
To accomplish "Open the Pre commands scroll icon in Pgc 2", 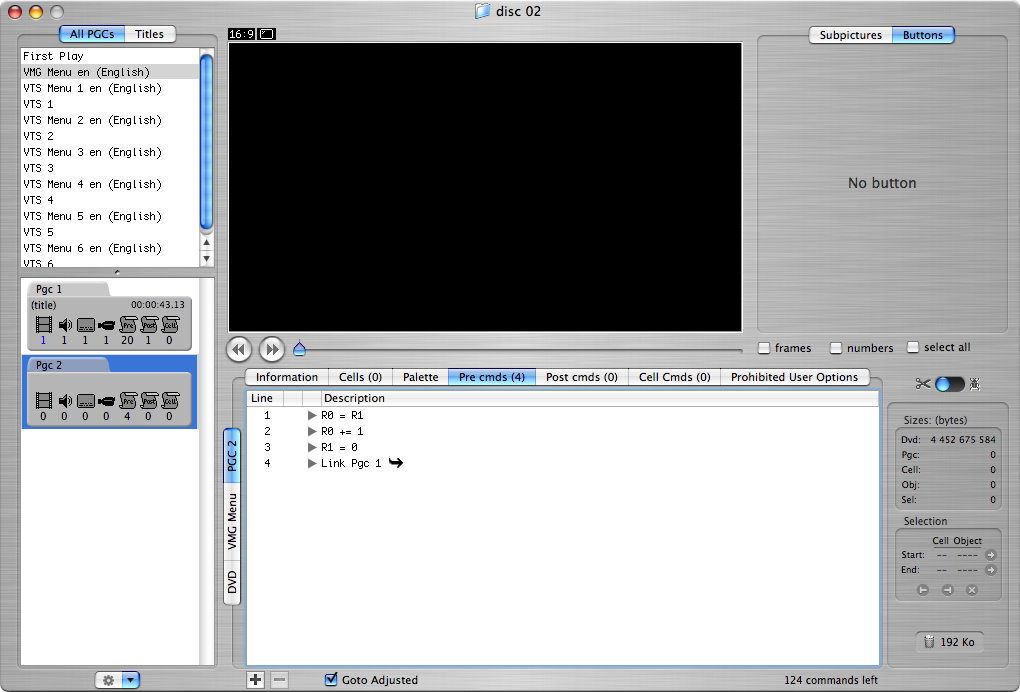I will [x=128, y=401].
